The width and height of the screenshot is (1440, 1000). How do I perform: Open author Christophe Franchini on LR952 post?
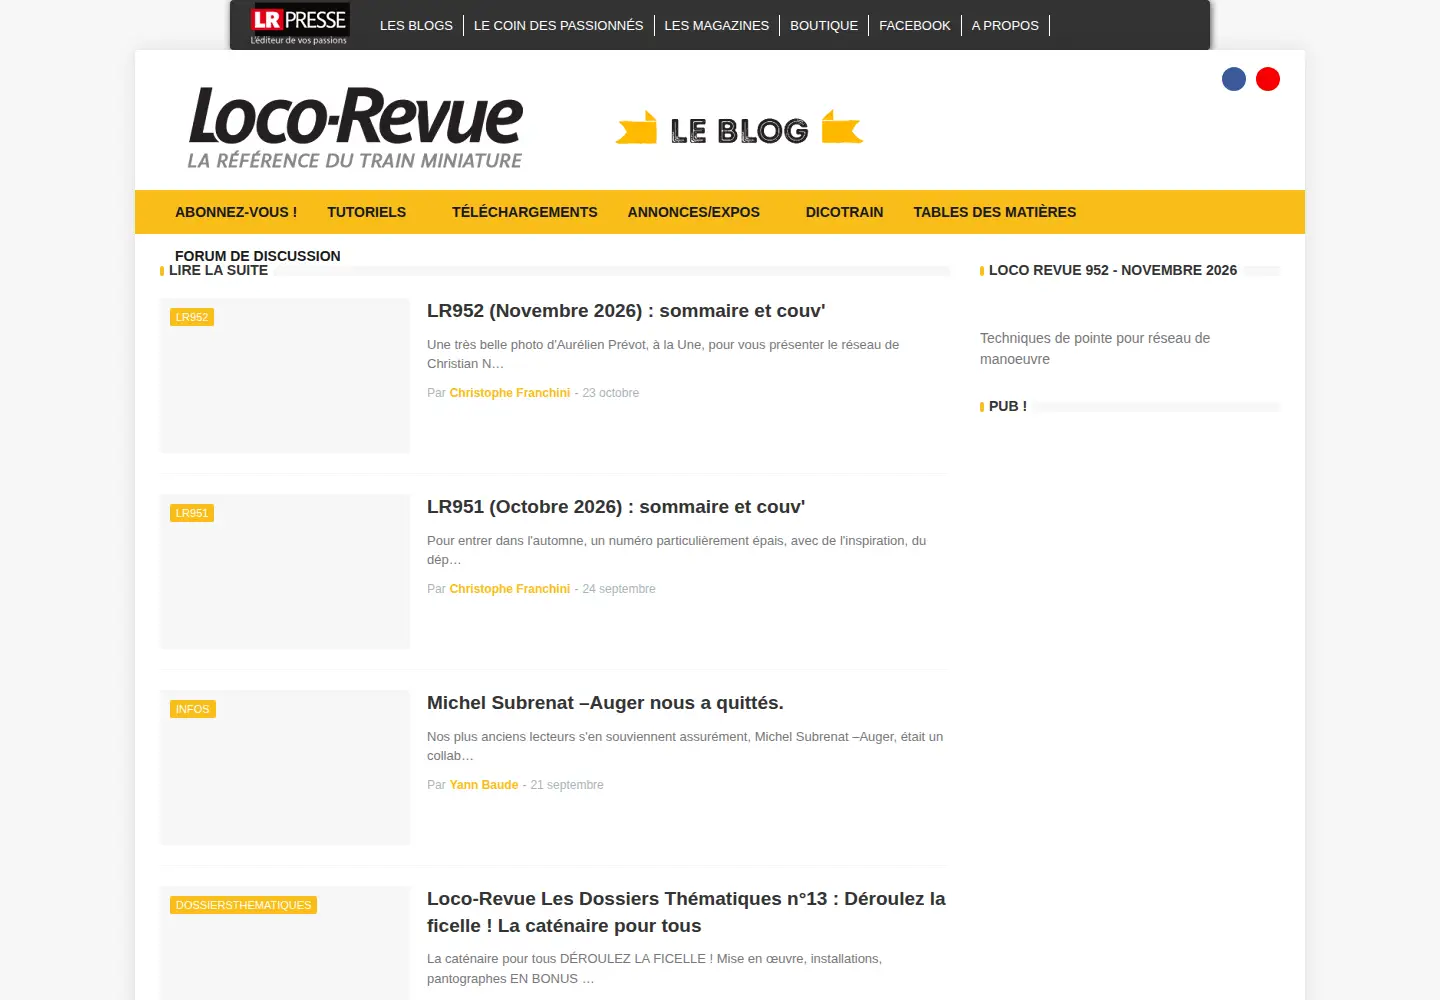pyautogui.click(x=510, y=393)
